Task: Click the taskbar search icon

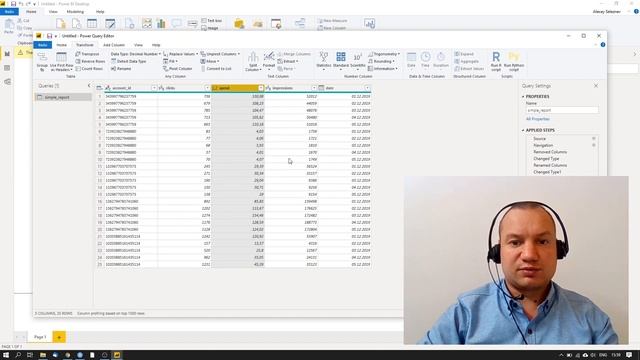Action: point(18,355)
